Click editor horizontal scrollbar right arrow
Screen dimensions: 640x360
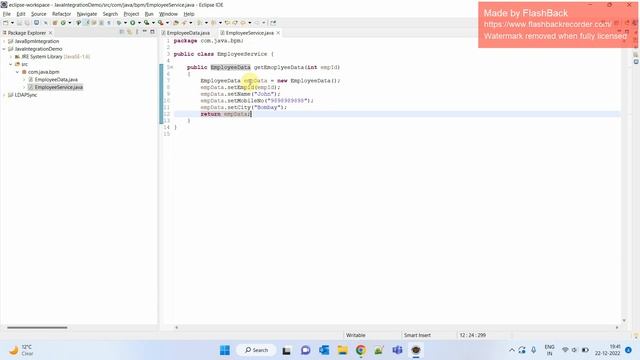click(617, 327)
